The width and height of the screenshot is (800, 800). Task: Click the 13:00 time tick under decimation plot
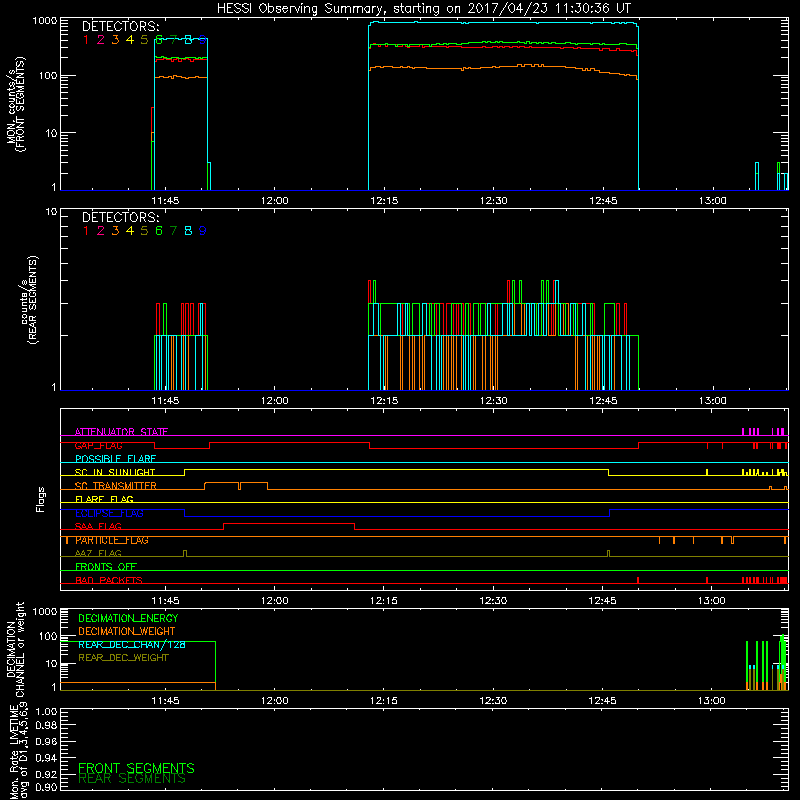(x=712, y=701)
